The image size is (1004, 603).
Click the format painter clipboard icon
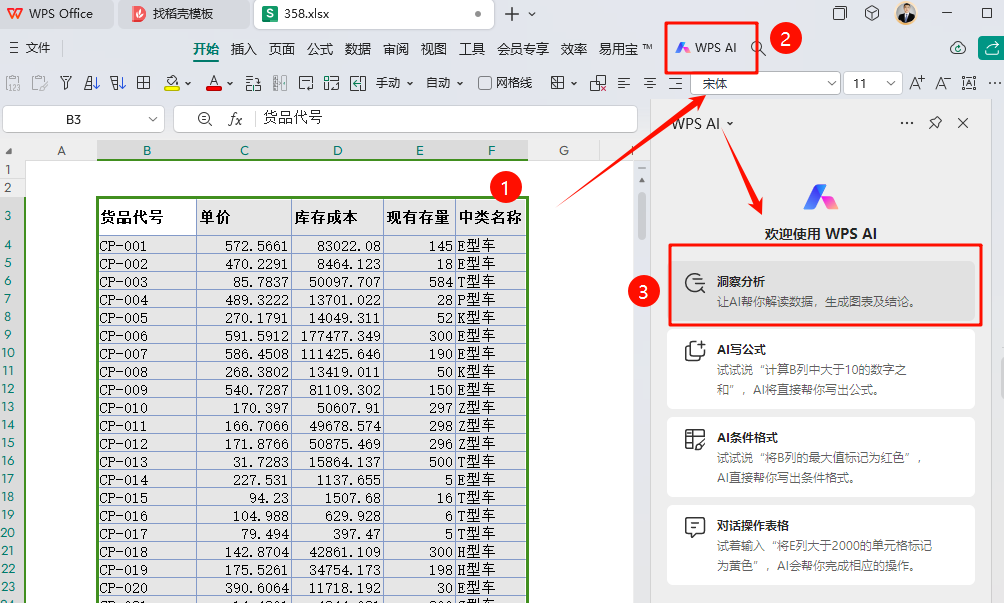(x=39, y=83)
